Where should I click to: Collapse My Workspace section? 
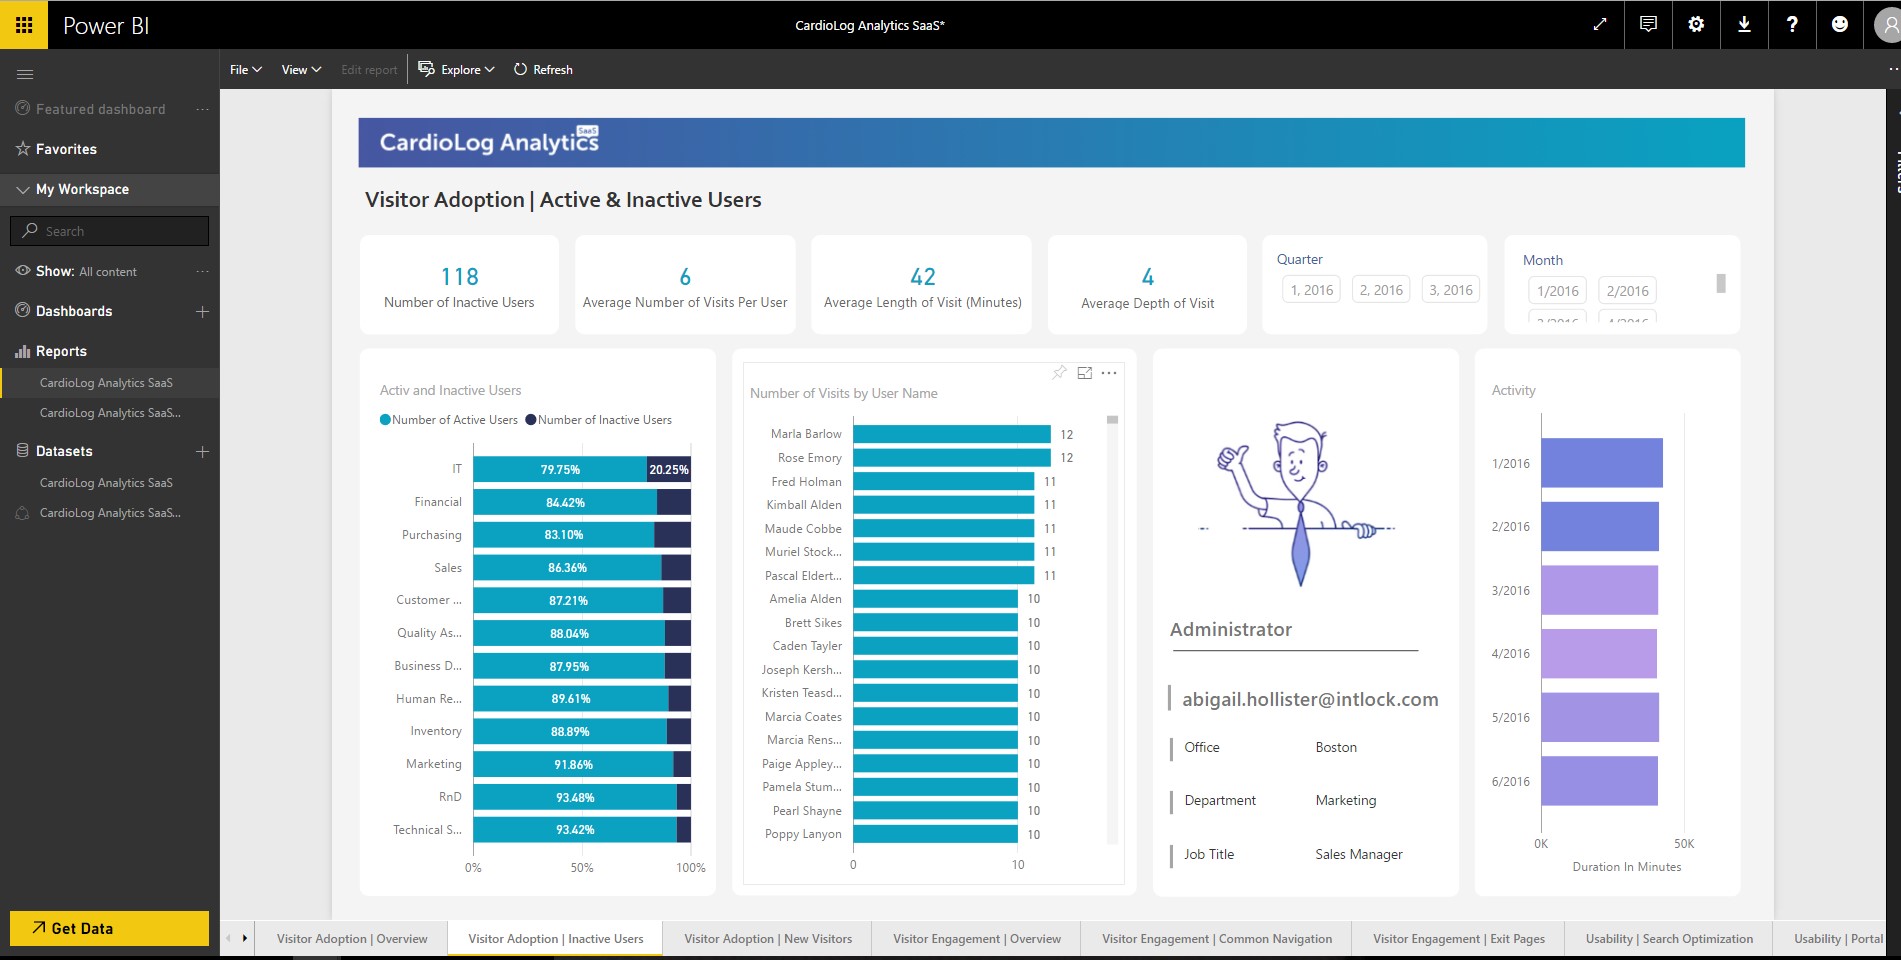coord(23,189)
